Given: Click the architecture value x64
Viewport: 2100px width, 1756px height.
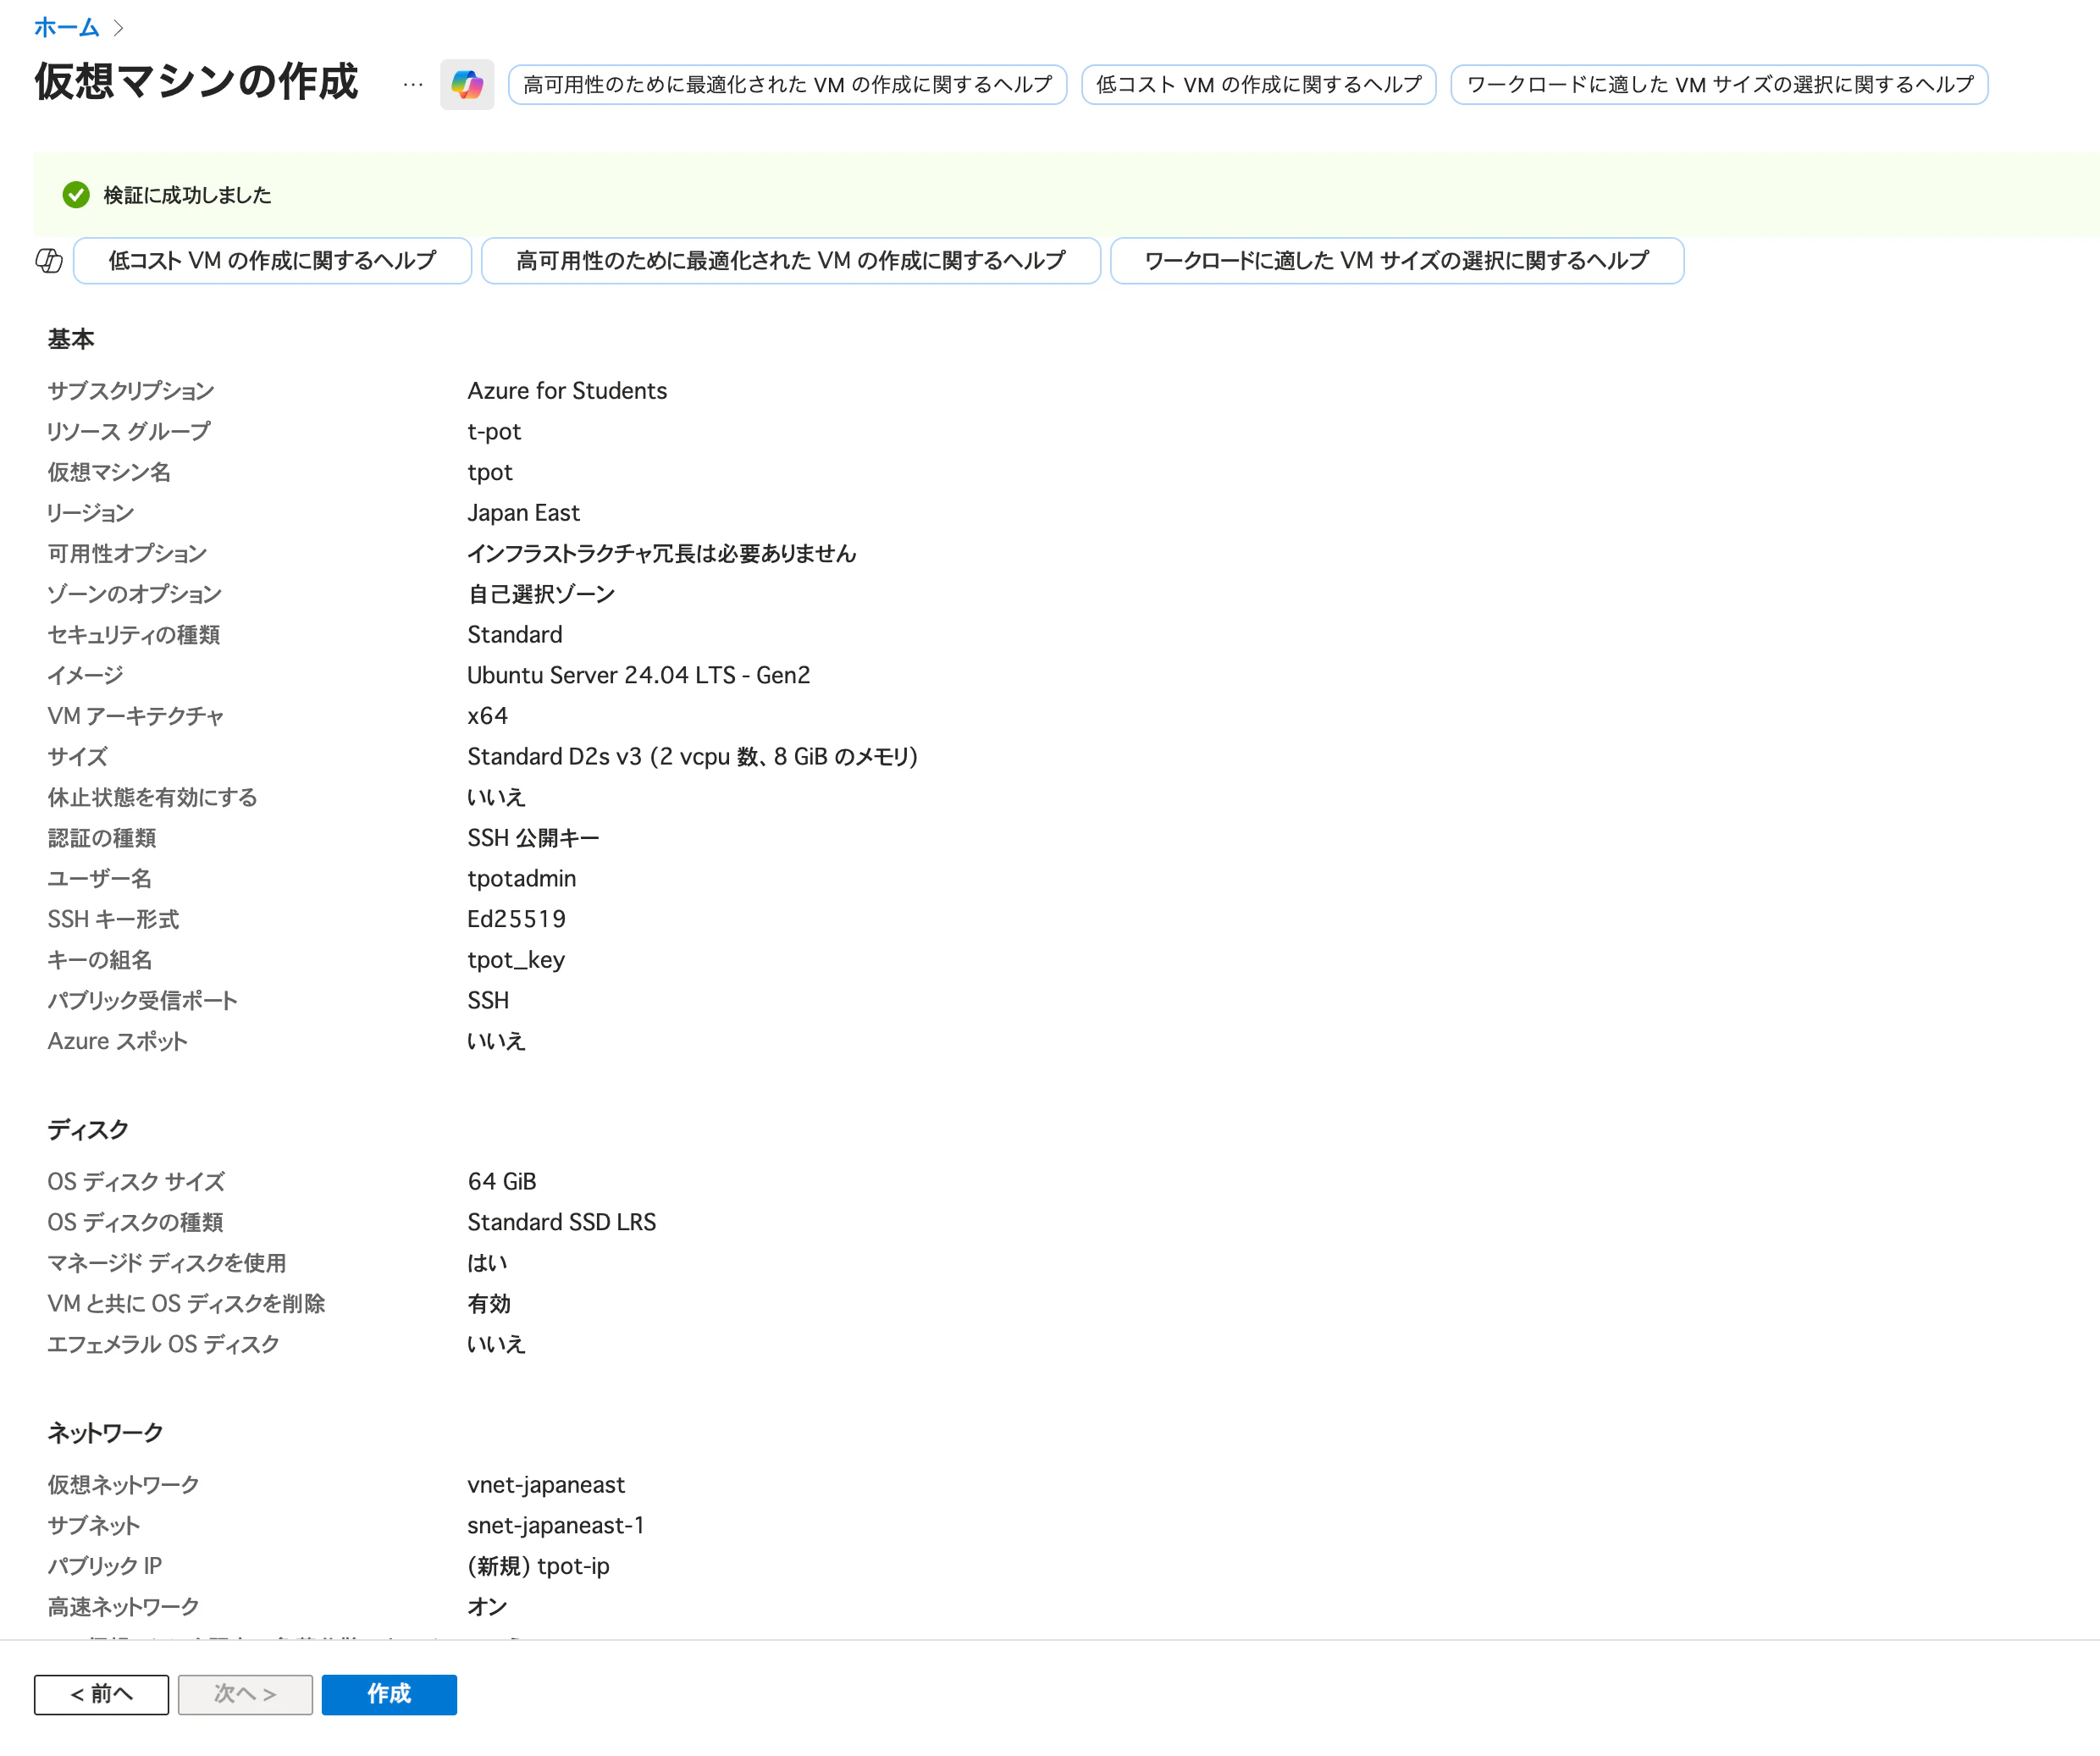Looking at the screenshot, I should [488, 716].
